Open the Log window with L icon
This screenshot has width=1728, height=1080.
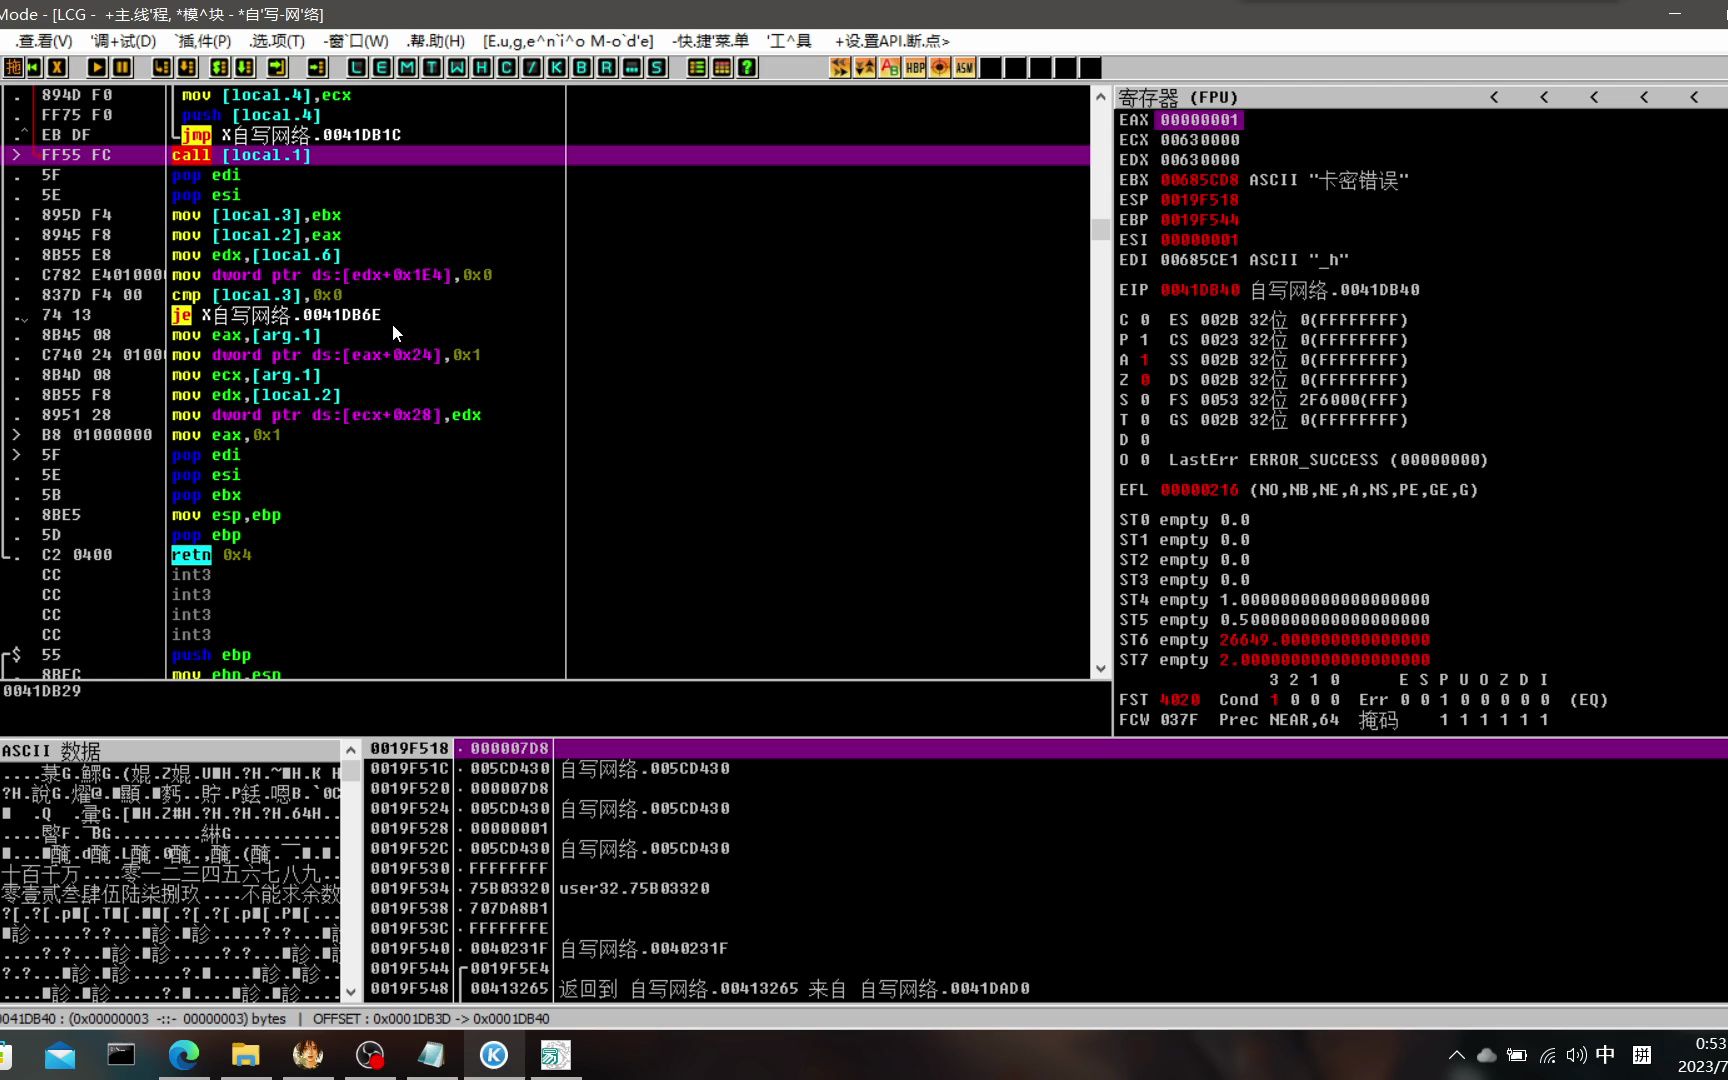[x=357, y=67]
